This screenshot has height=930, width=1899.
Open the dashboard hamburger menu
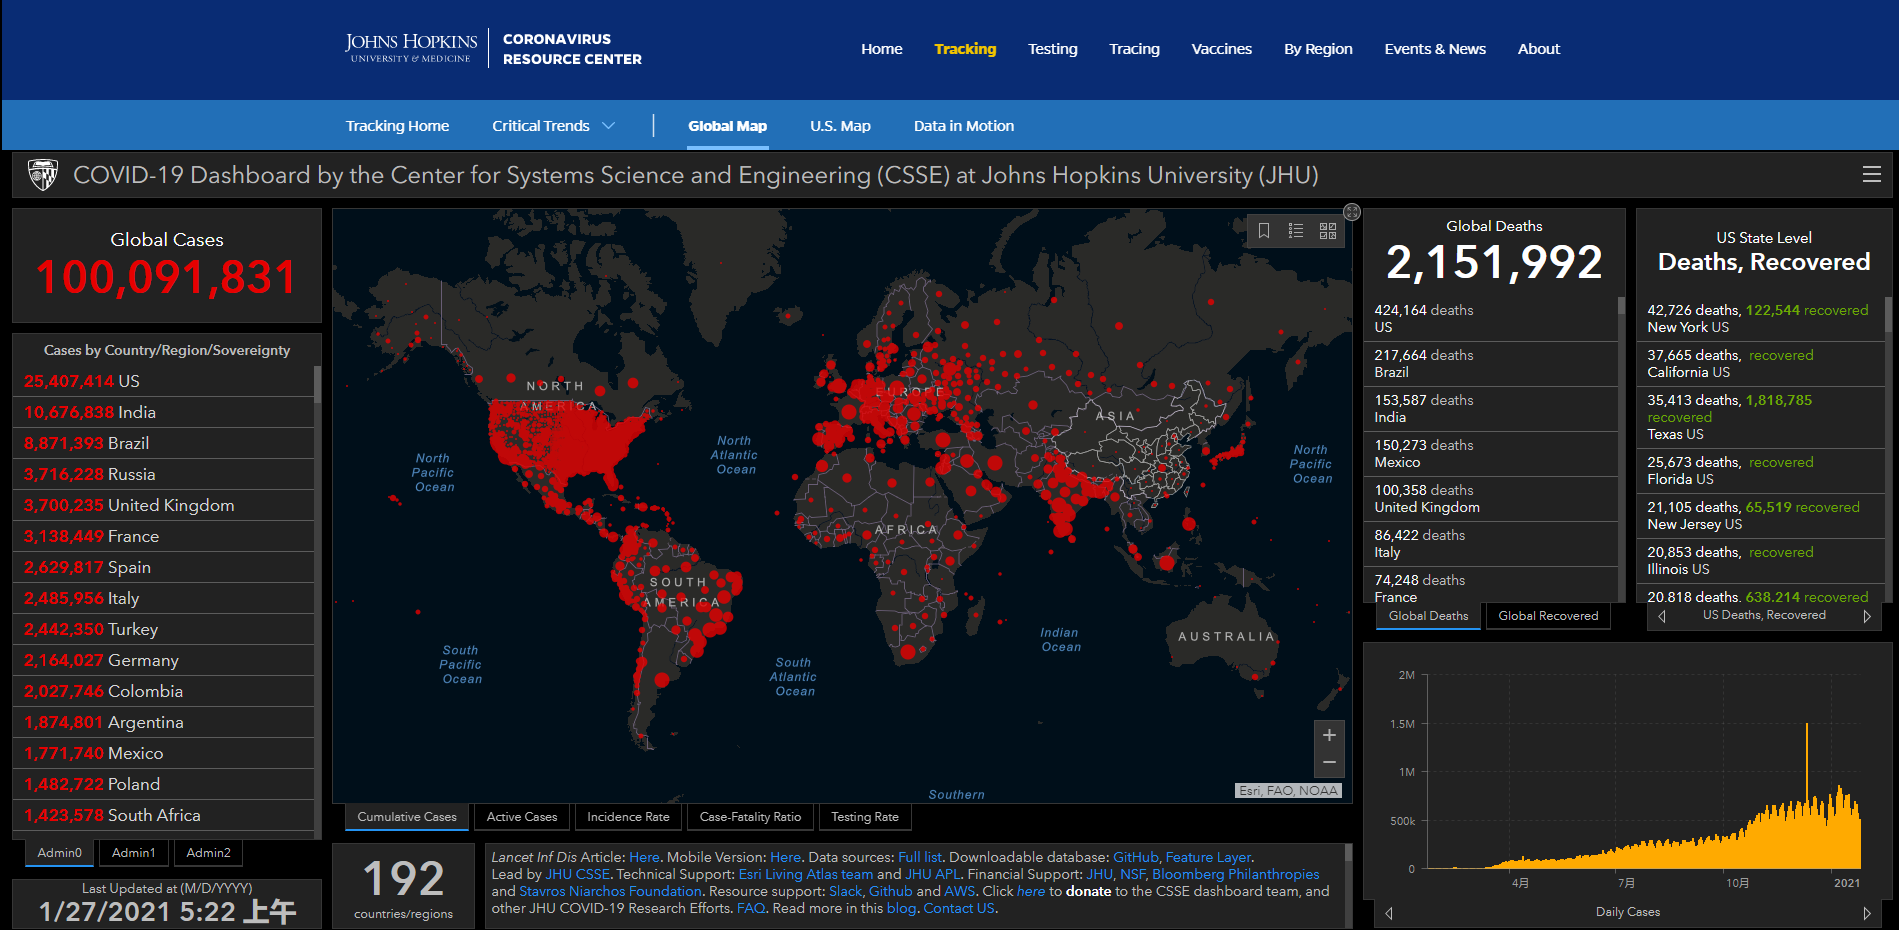click(x=1871, y=175)
